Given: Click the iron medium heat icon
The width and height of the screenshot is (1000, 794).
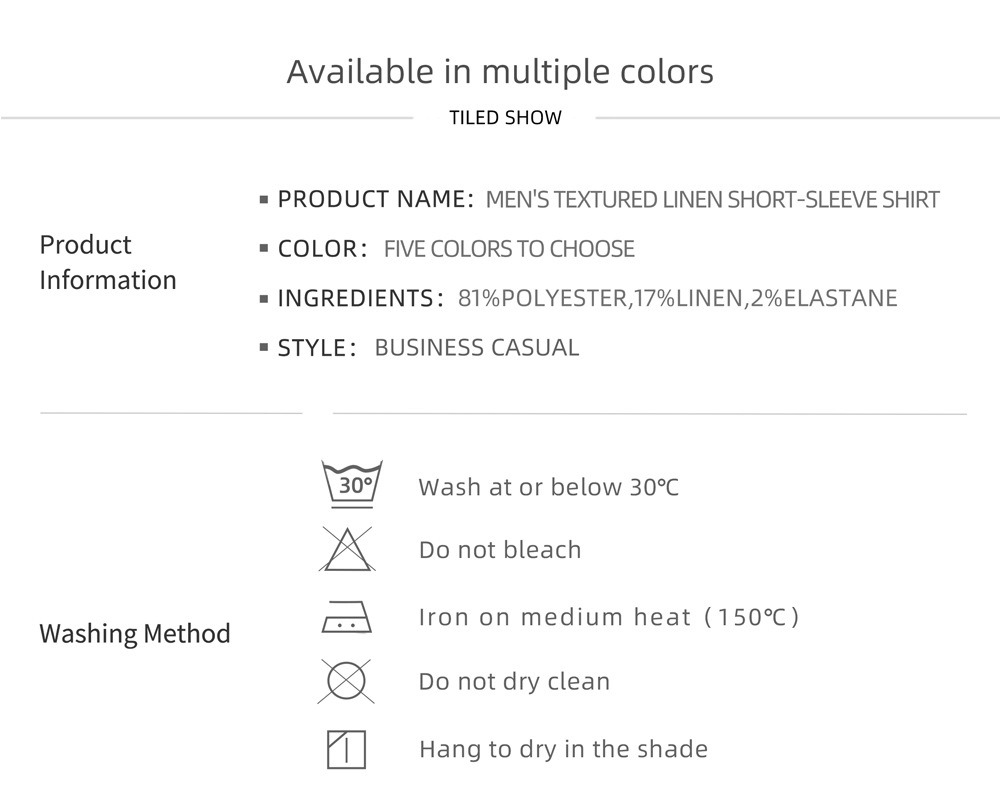Looking at the screenshot, I should click(x=346, y=617).
